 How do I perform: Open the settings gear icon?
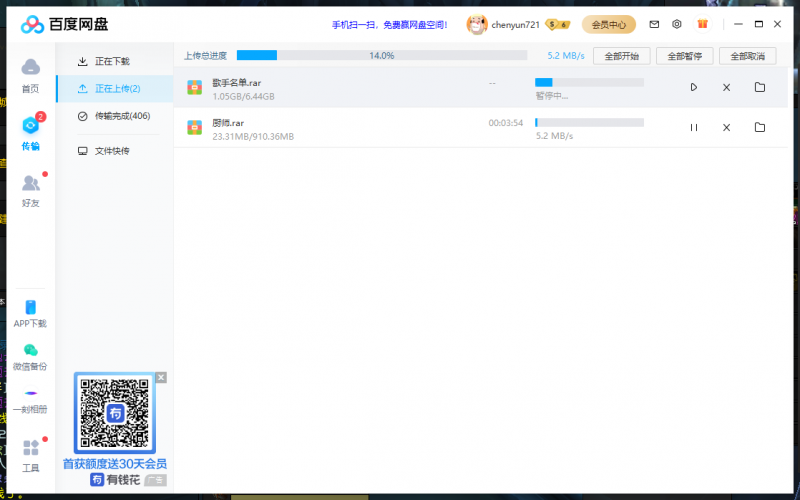click(677, 24)
